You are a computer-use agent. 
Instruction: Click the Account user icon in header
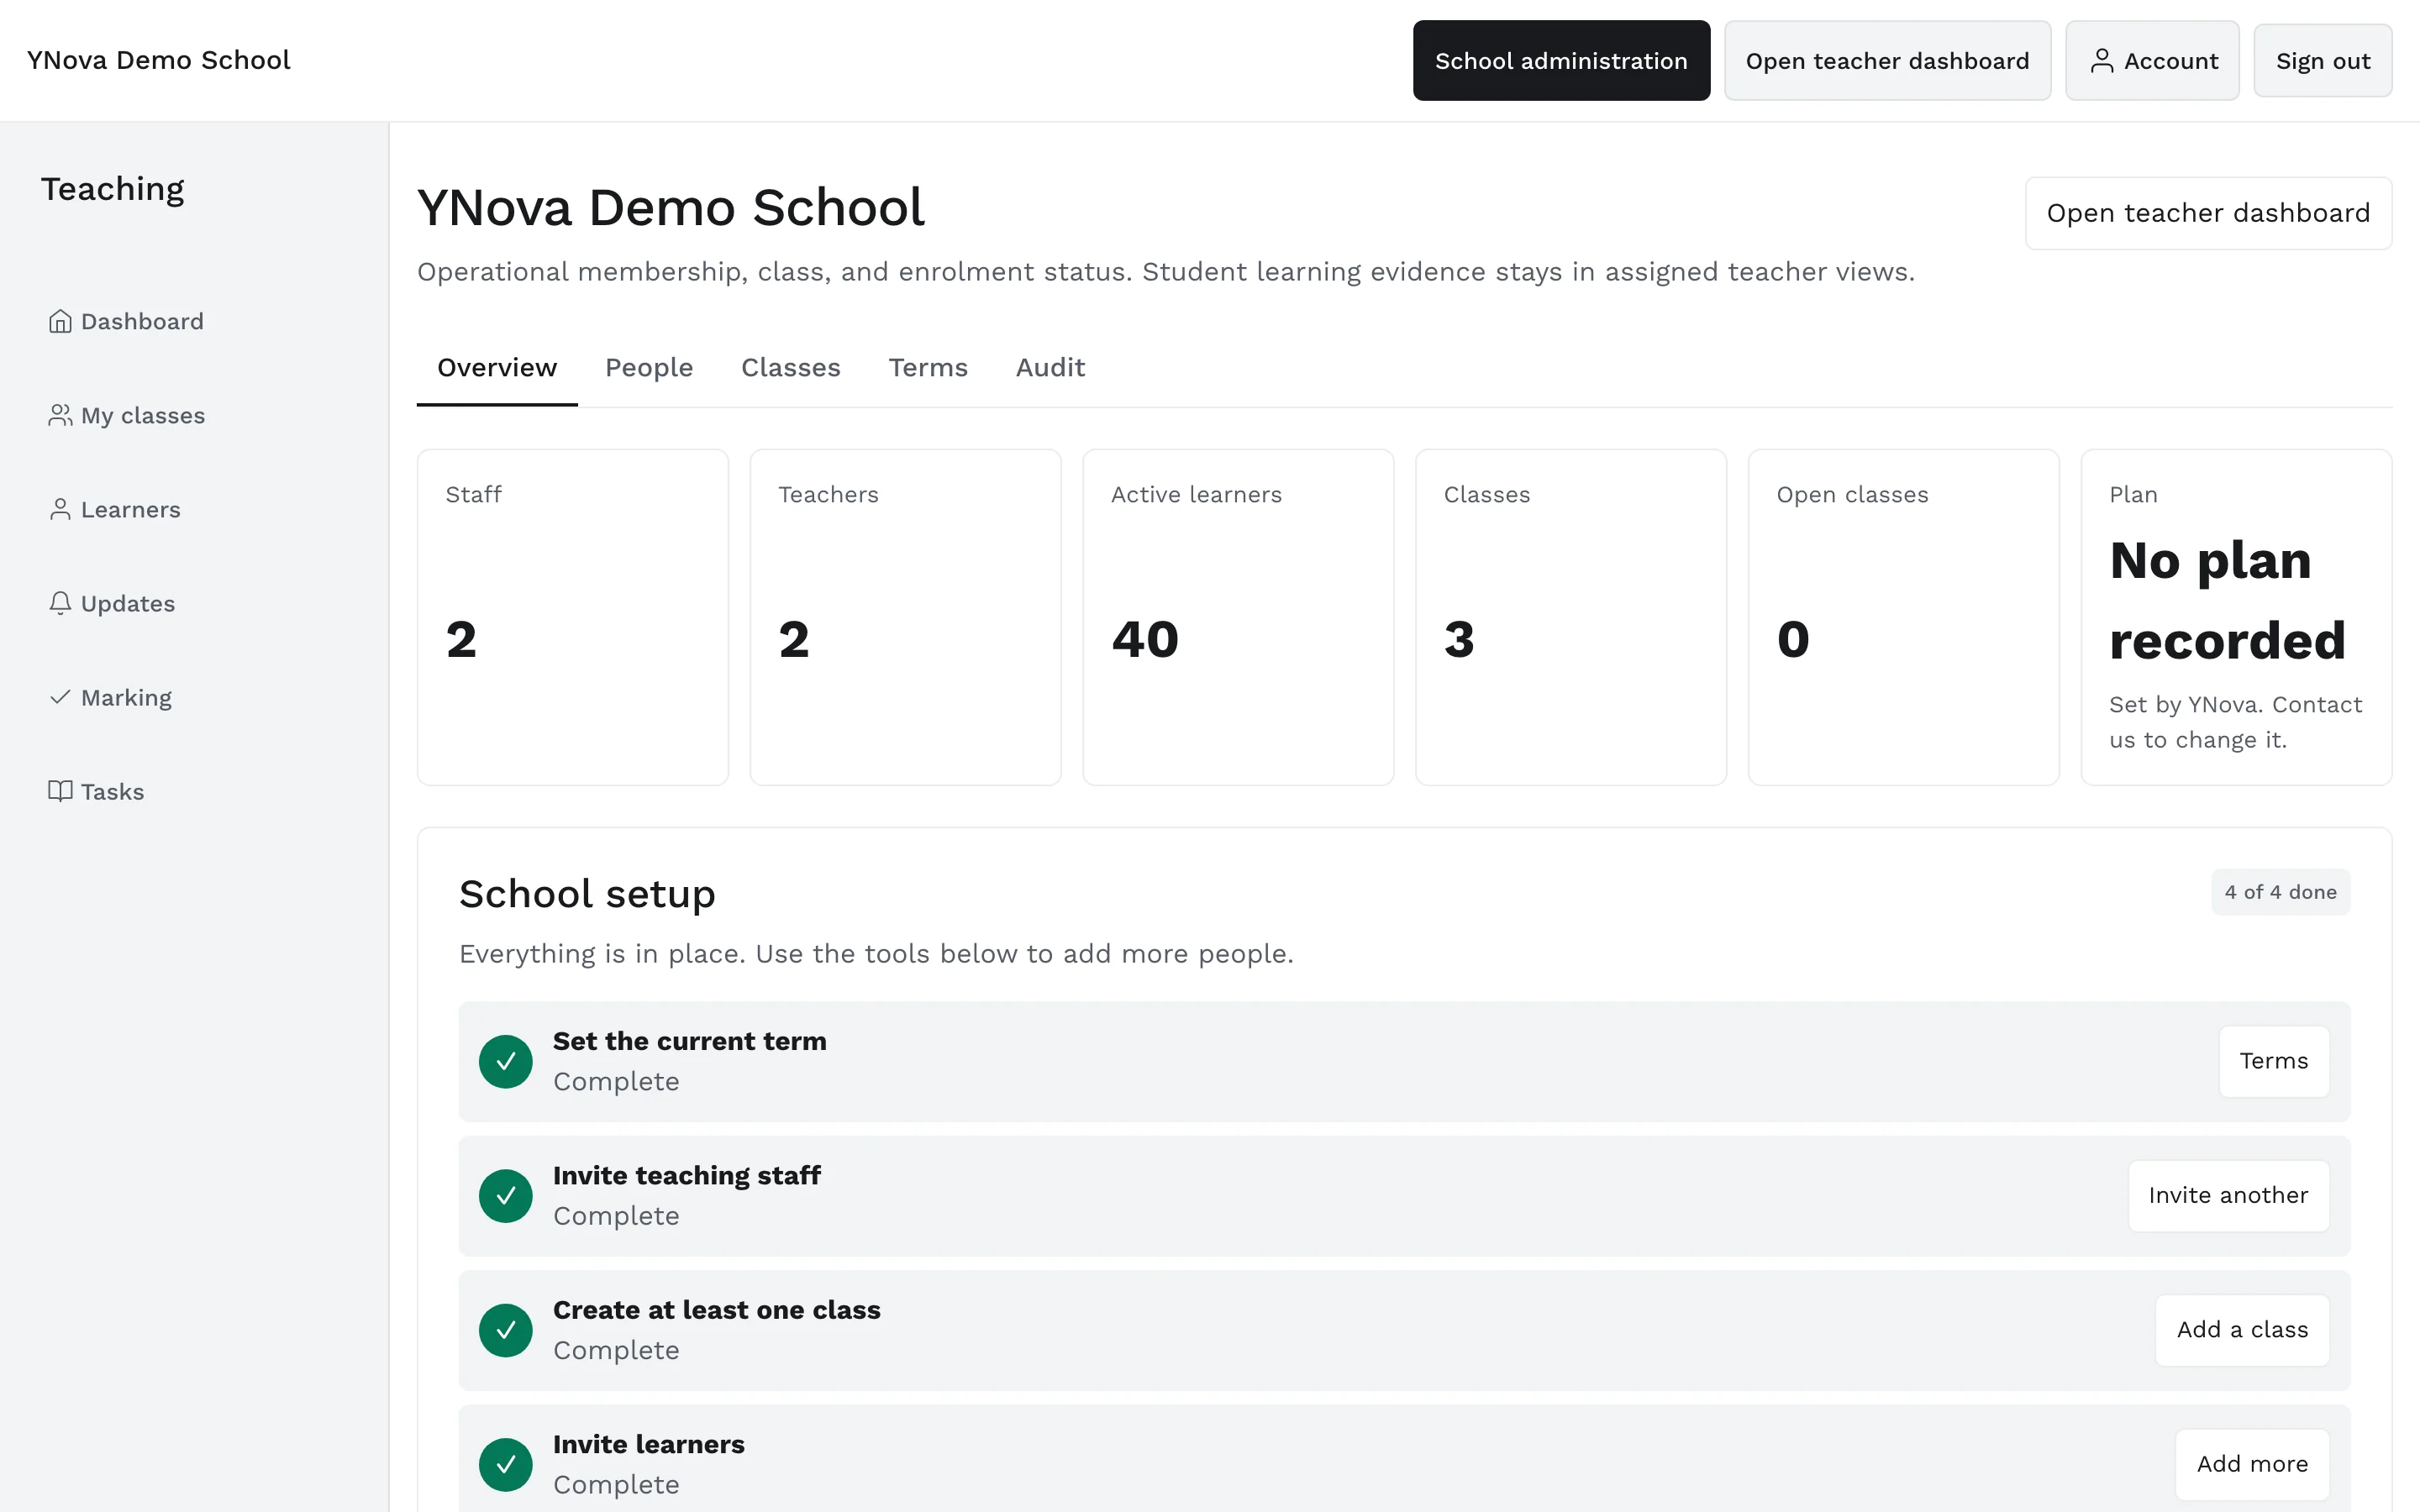2102,61
